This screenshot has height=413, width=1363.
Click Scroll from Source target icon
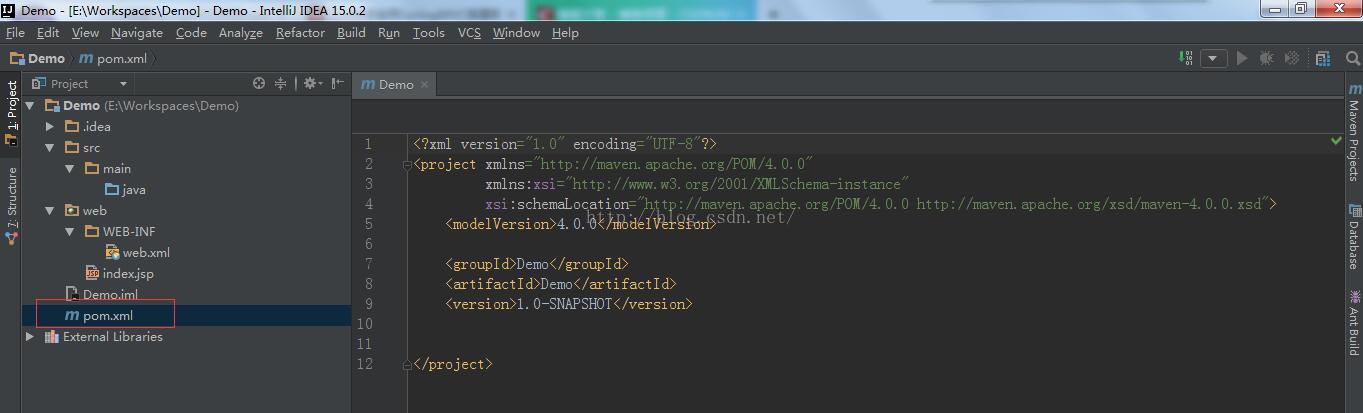click(259, 83)
